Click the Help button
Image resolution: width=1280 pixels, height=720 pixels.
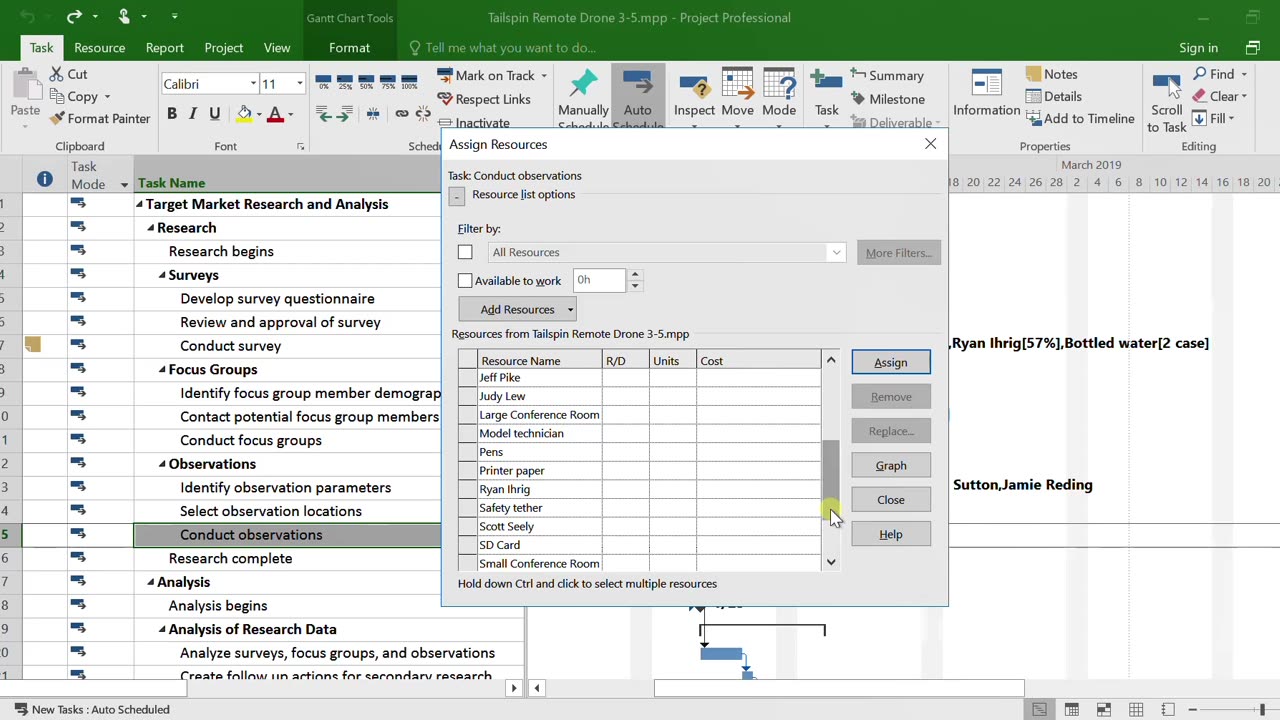[x=890, y=534]
